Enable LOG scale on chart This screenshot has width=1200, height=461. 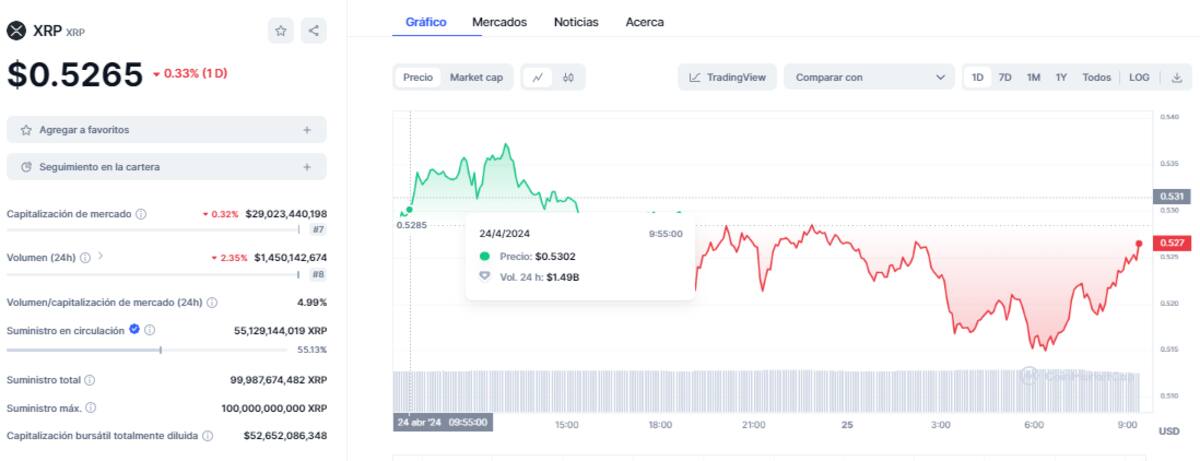(1139, 77)
